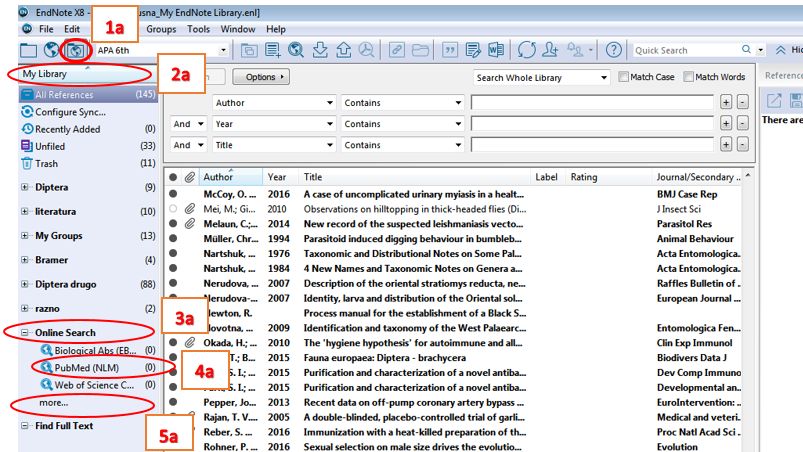This screenshot has height=452, width=803.
Task: Switch to Online Search Mode globe icon
Action: [51, 50]
